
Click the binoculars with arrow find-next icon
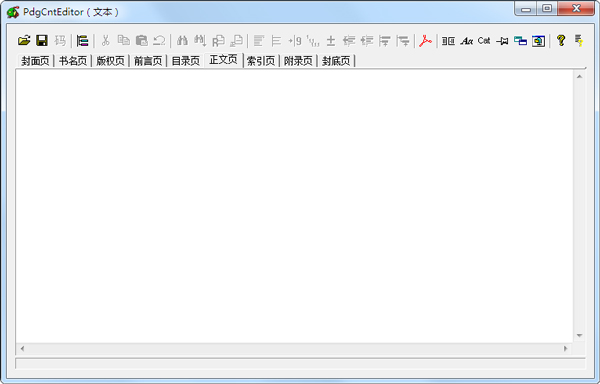pos(200,41)
